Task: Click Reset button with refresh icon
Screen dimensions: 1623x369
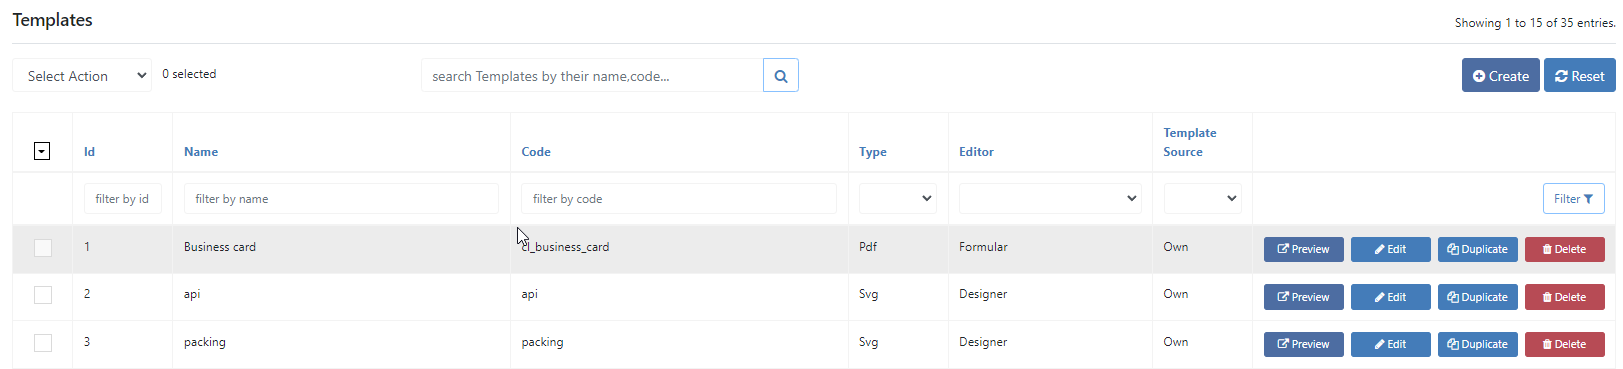Action: pyautogui.click(x=1579, y=76)
